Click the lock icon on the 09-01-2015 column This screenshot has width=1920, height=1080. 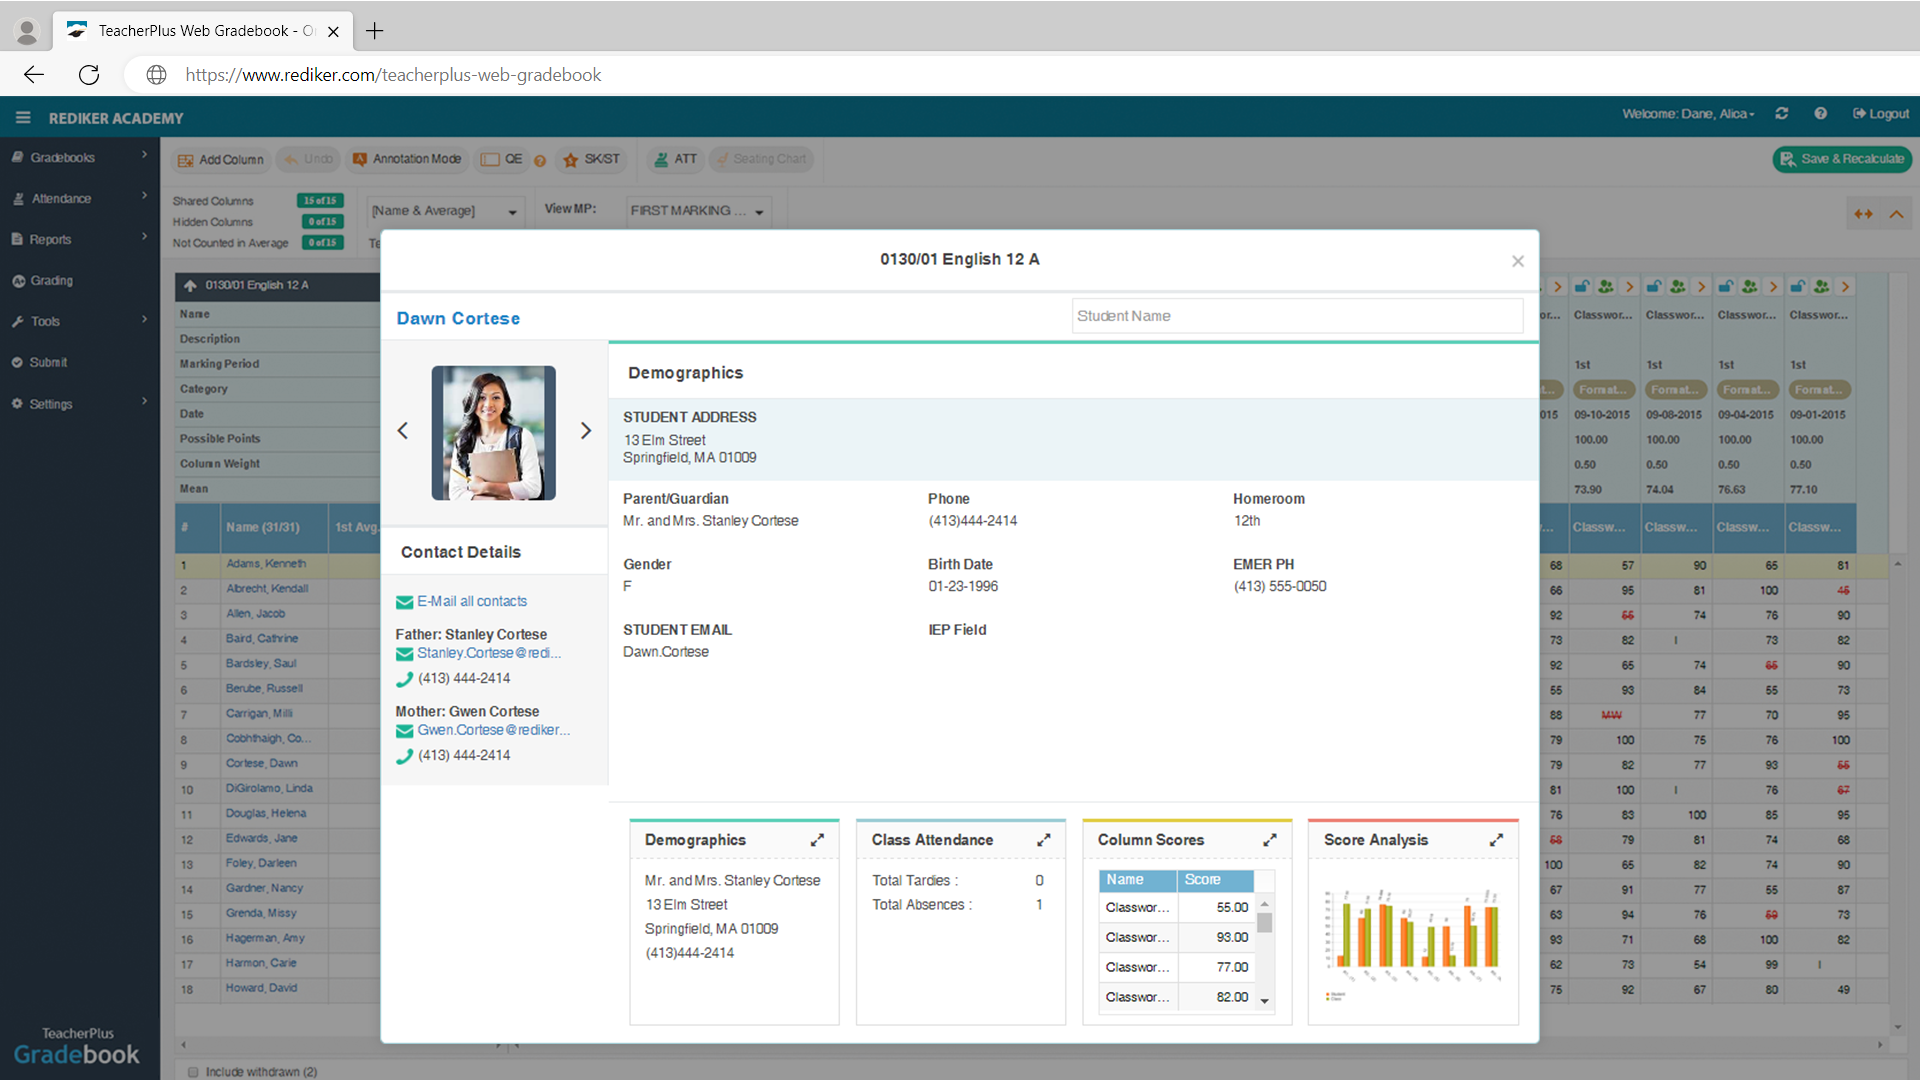[1797, 287]
